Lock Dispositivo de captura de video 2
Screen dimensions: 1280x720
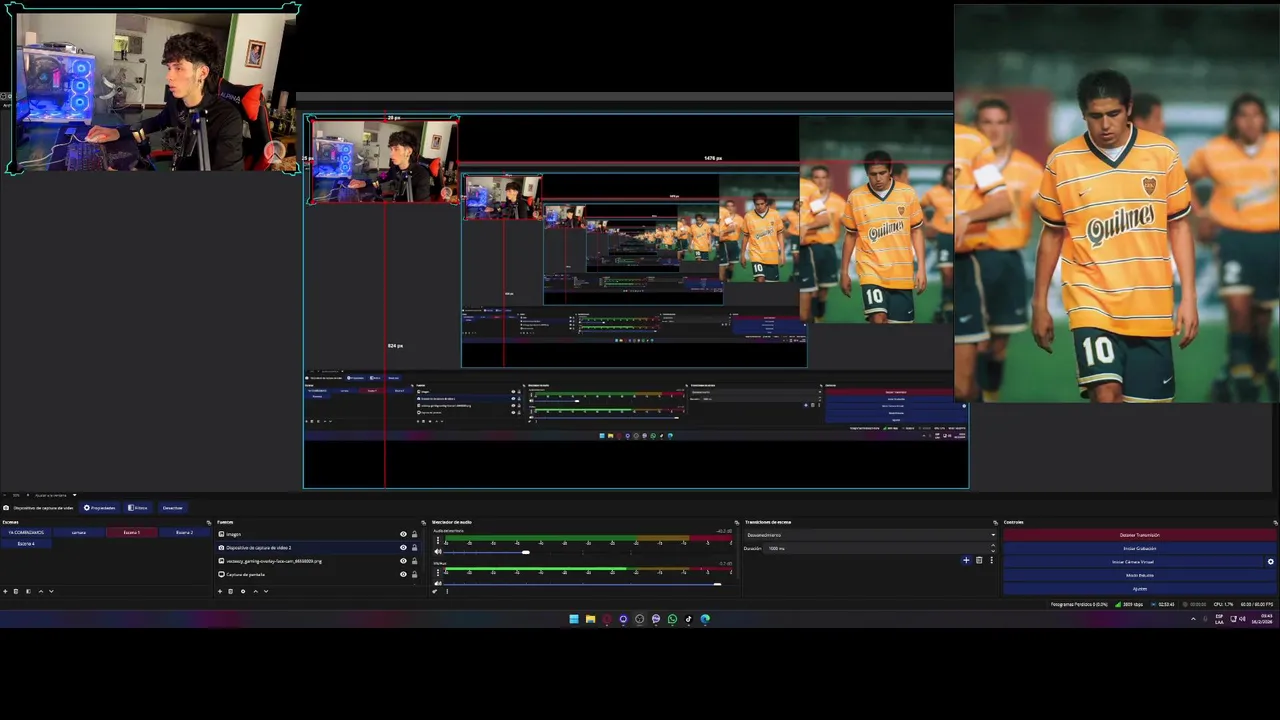pos(414,547)
